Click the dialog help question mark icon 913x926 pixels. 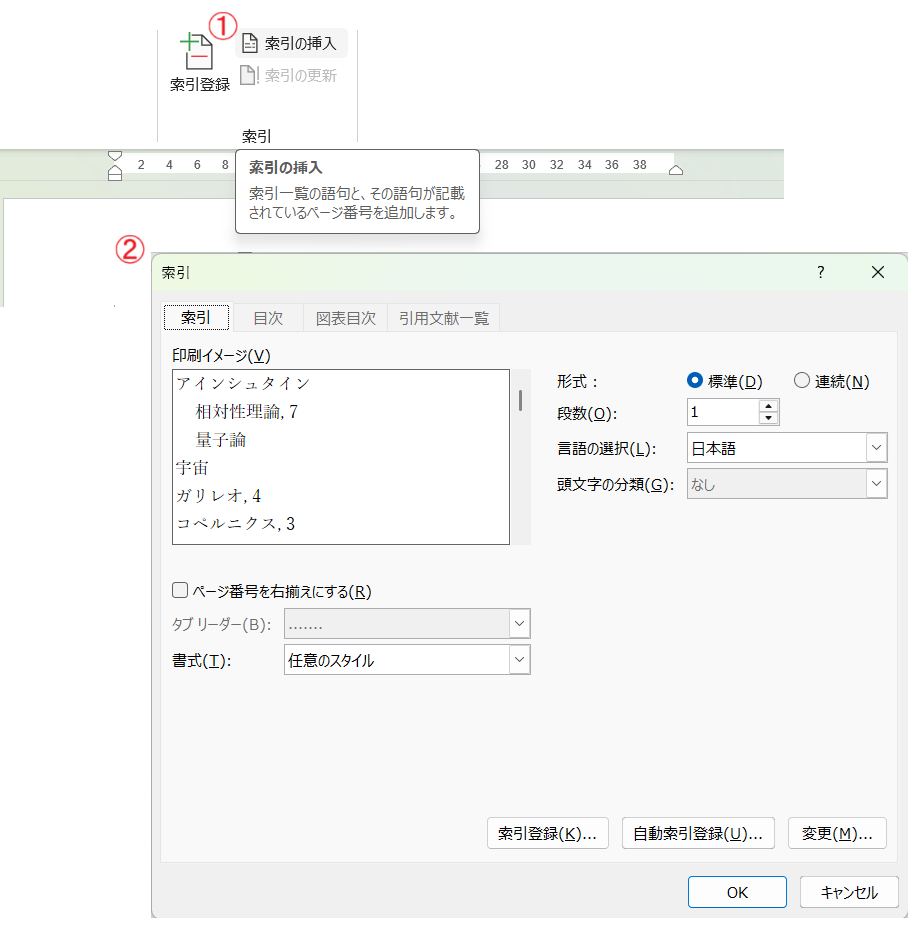pyautogui.click(x=820, y=272)
